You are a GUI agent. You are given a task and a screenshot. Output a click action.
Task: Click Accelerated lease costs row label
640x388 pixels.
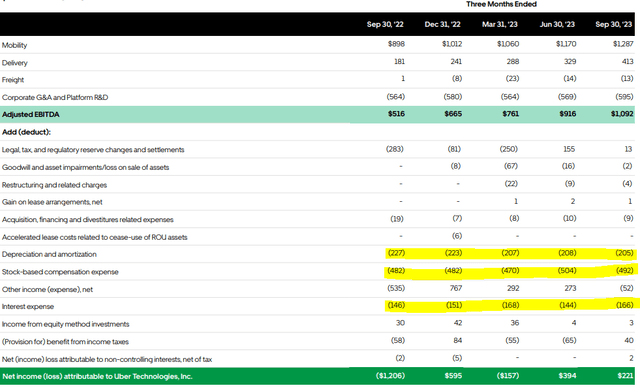pos(94,237)
